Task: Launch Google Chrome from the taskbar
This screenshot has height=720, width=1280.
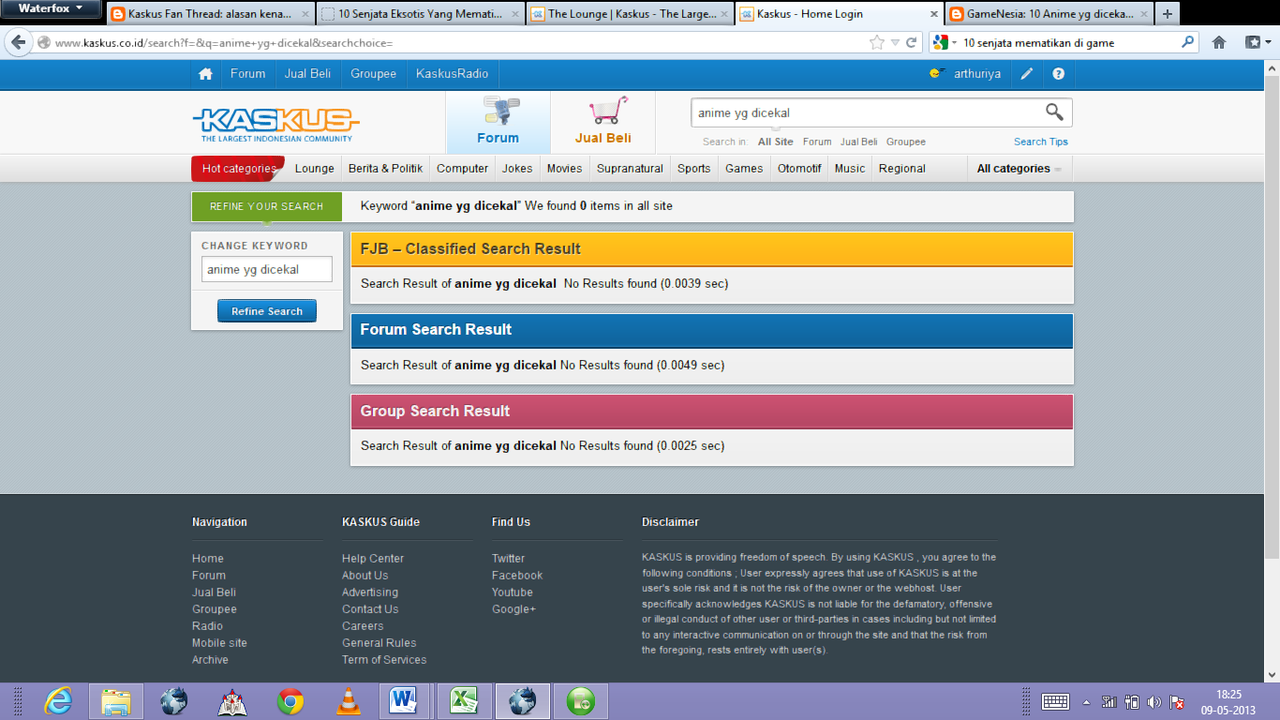Action: pos(291,701)
